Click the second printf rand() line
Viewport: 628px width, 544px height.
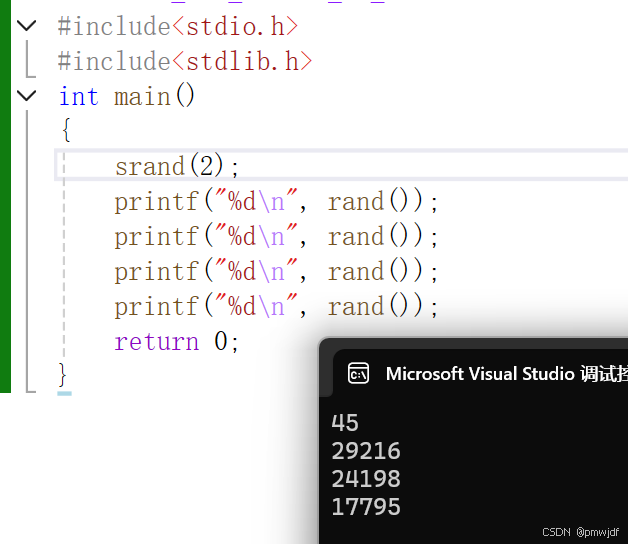point(276,236)
